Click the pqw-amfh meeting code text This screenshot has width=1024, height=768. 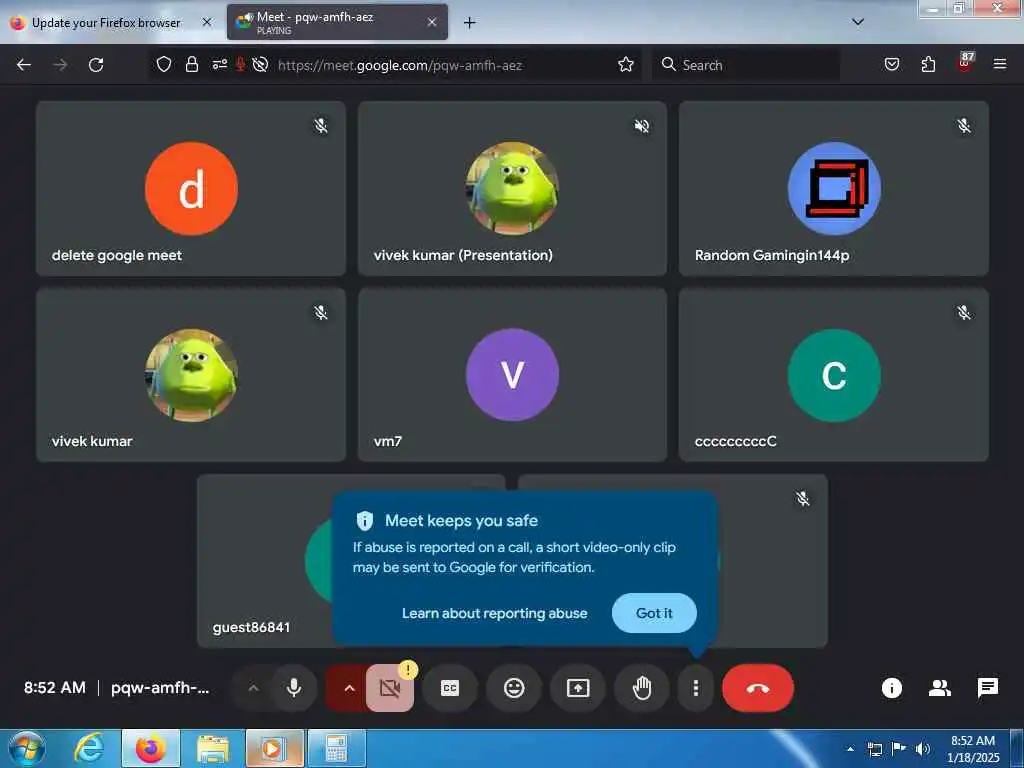click(x=160, y=688)
